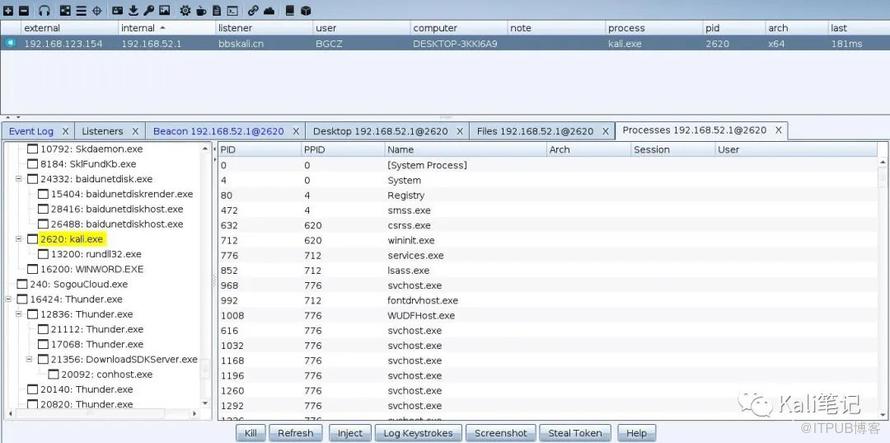Click the payload generator gear icon

pyautogui.click(x=184, y=11)
